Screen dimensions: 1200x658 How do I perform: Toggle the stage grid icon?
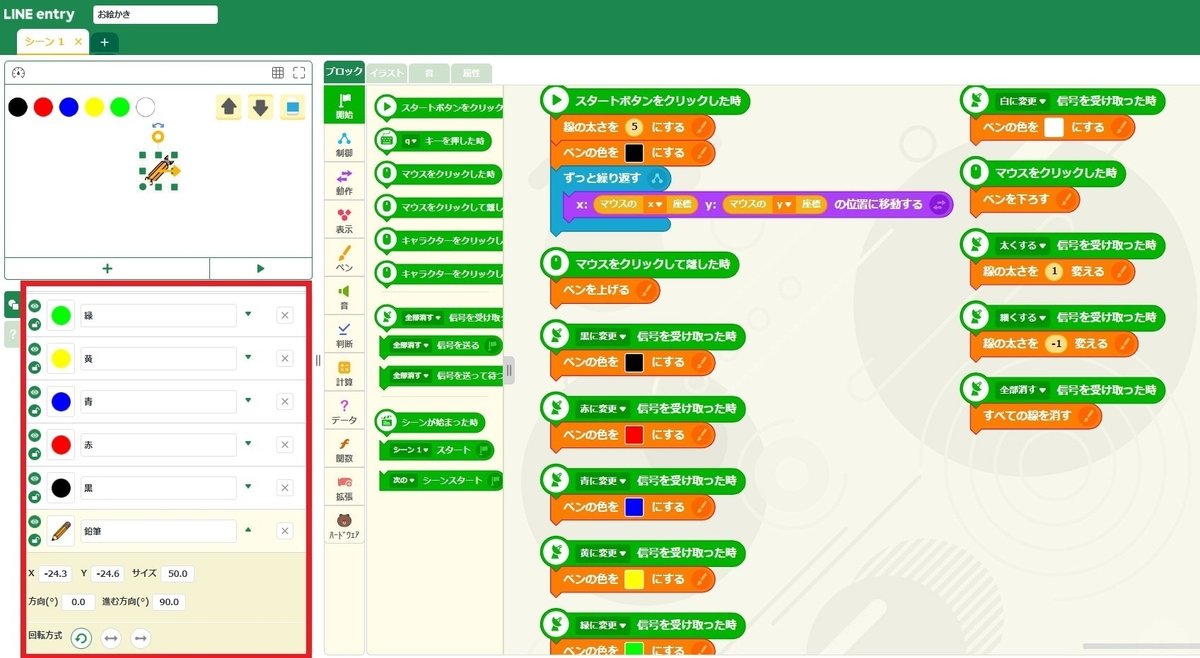[278, 73]
